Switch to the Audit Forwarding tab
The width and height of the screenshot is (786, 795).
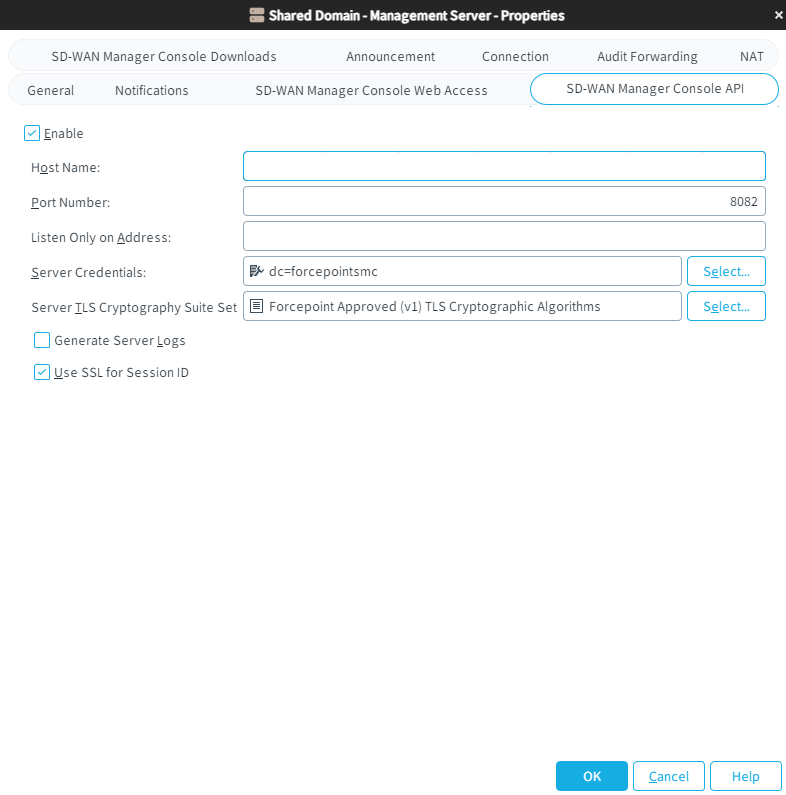(647, 56)
